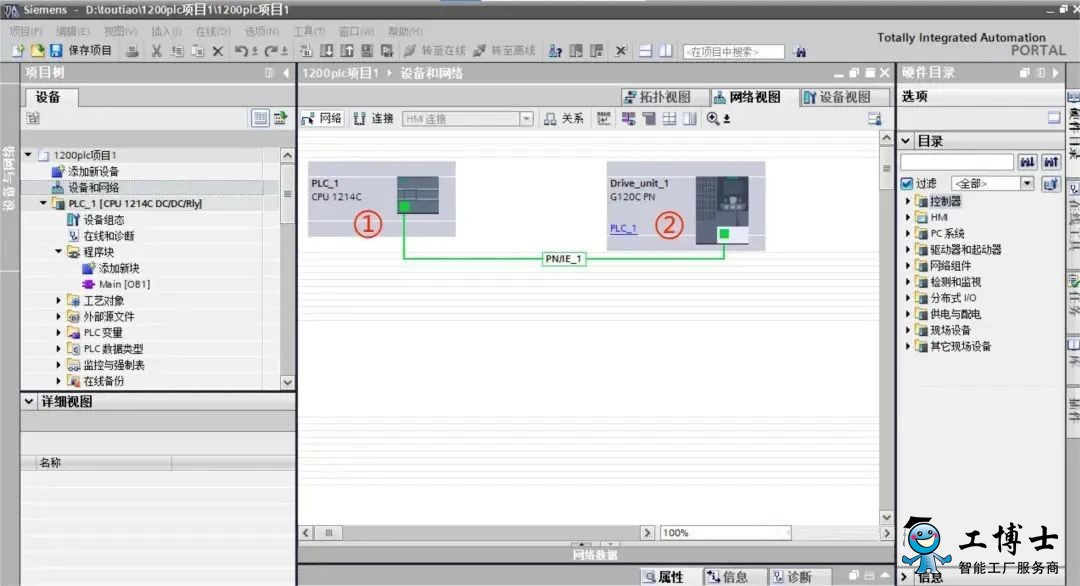This screenshot has width=1080, height=586.
Task: Click the search up icon in catalog
Action: (1050, 162)
